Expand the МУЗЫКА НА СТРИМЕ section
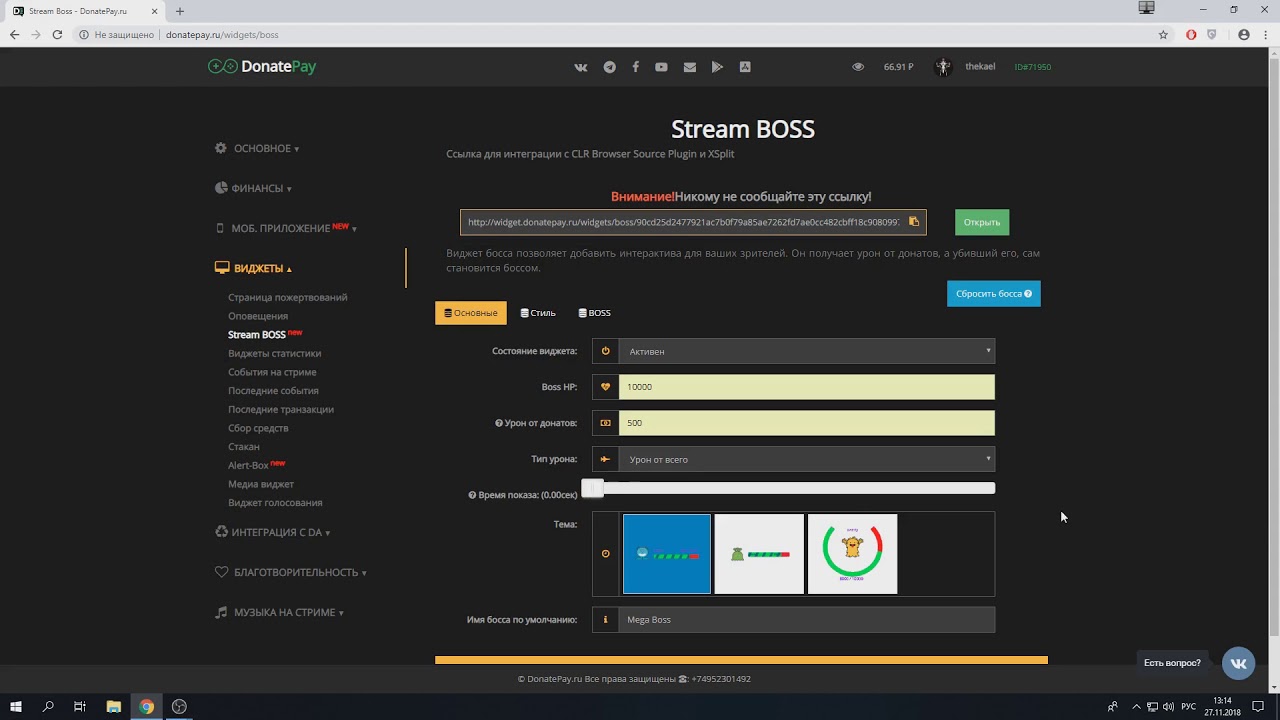 pyautogui.click(x=280, y=612)
